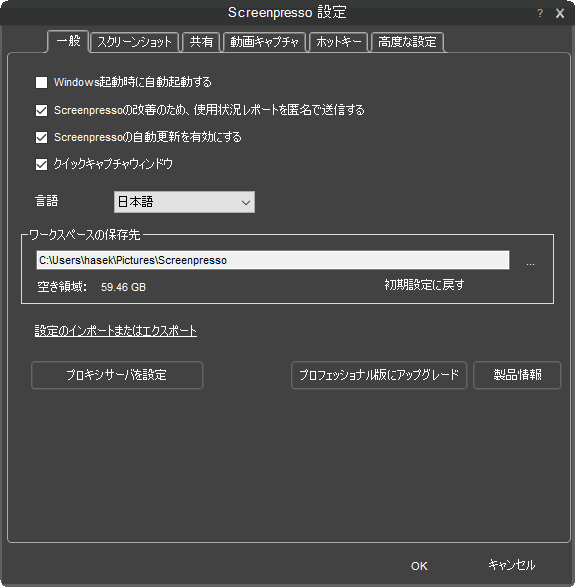This screenshot has width=575, height=587.
Task: Browse for folder with the … button
Action: point(530,263)
